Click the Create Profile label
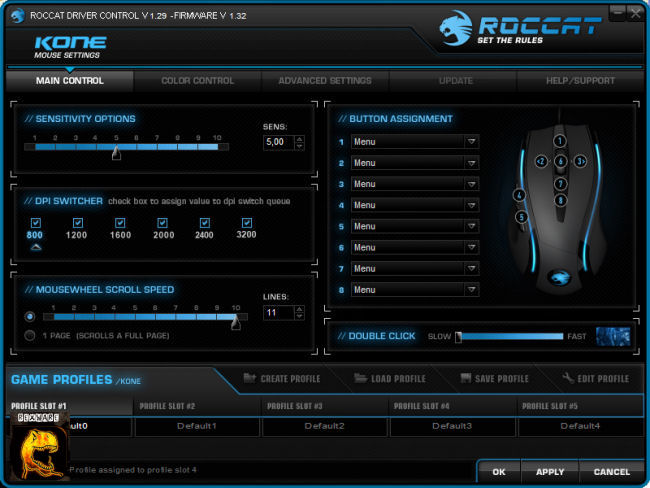The height and width of the screenshot is (488, 650). (290, 379)
